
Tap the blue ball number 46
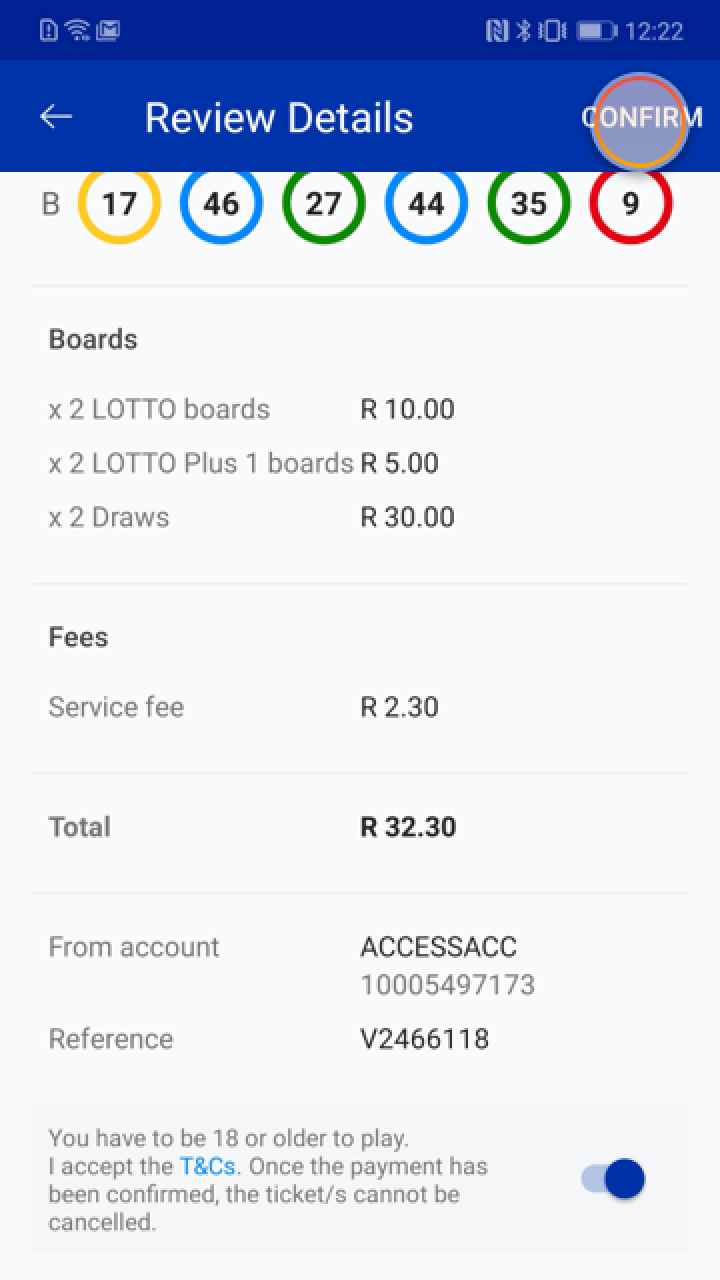(x=221, y=204)
